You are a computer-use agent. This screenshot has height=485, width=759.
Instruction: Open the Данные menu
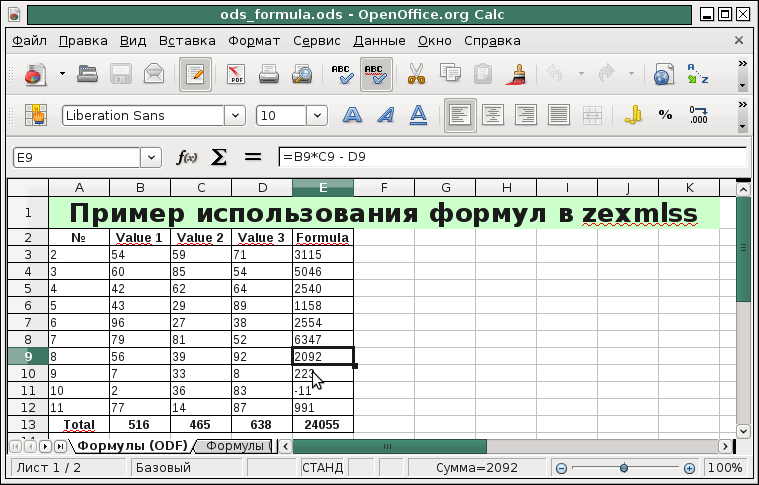click(x=380, y=41)
